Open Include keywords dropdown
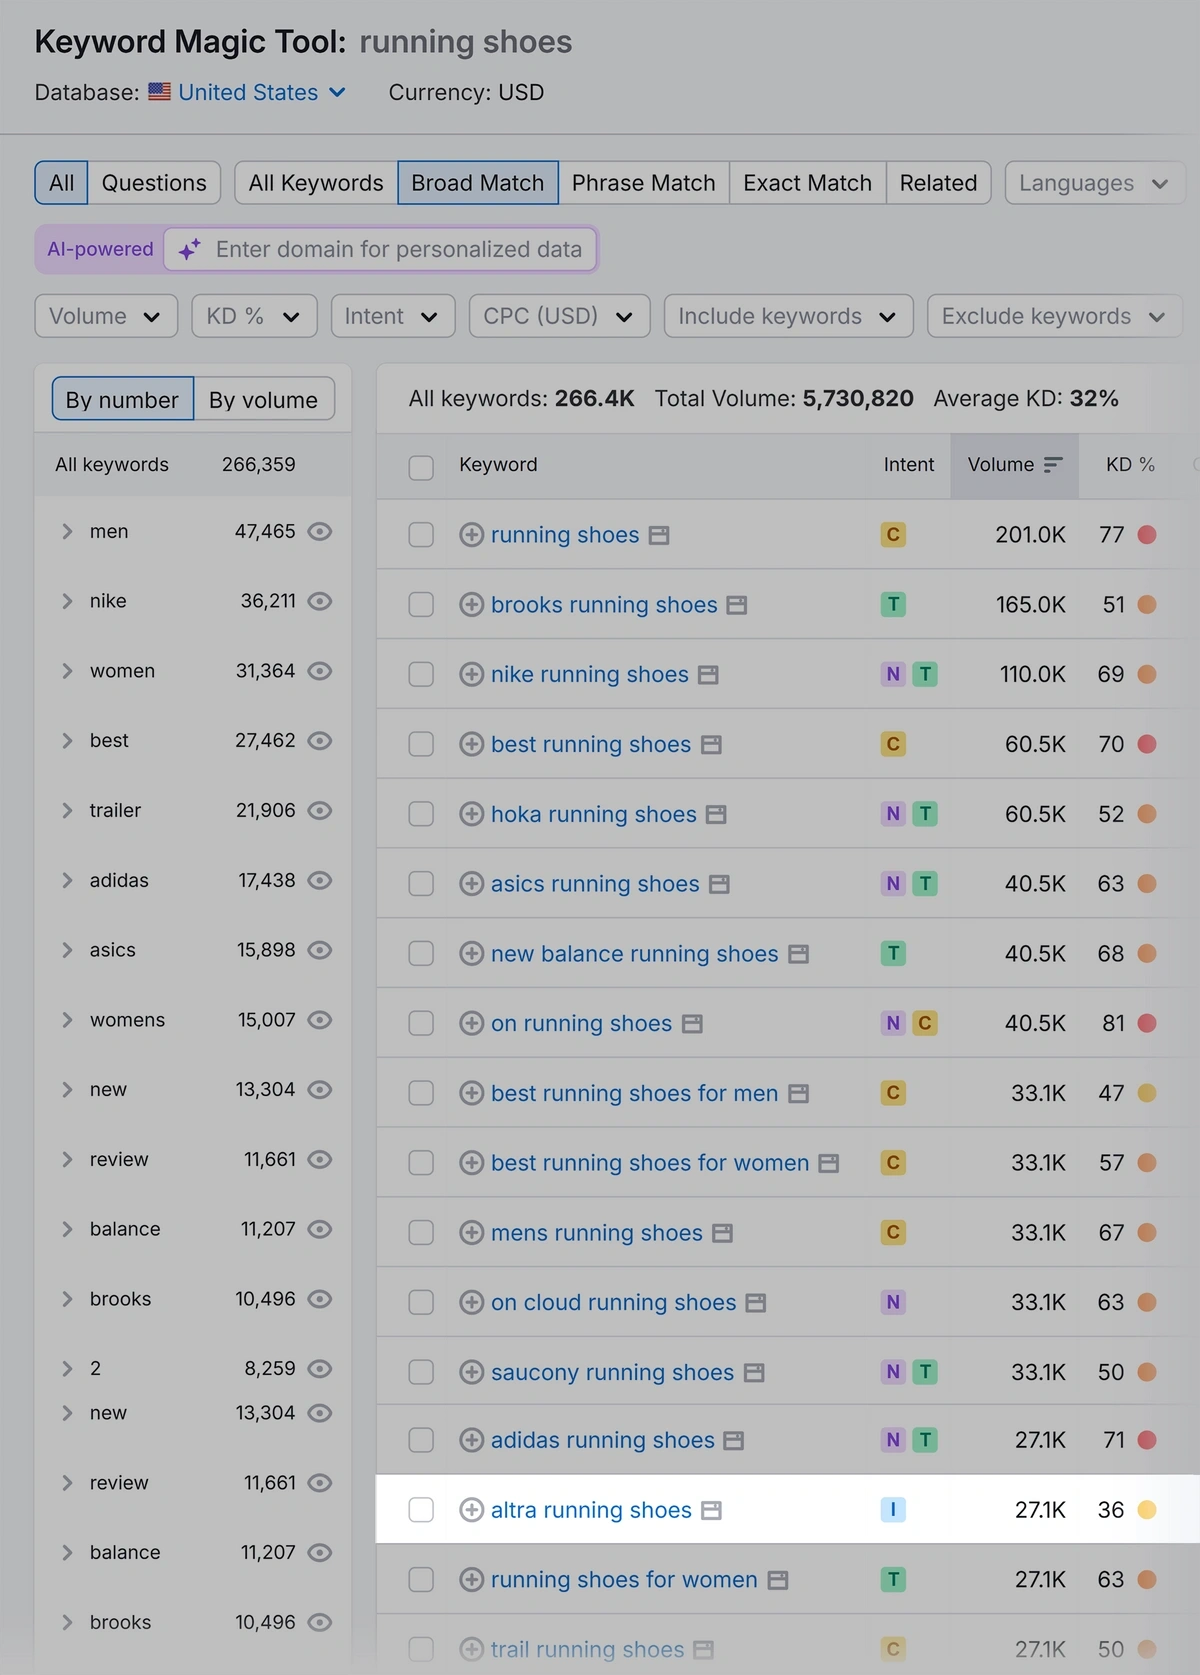Screen dimensions: 1200x1675 pos(788,316)
